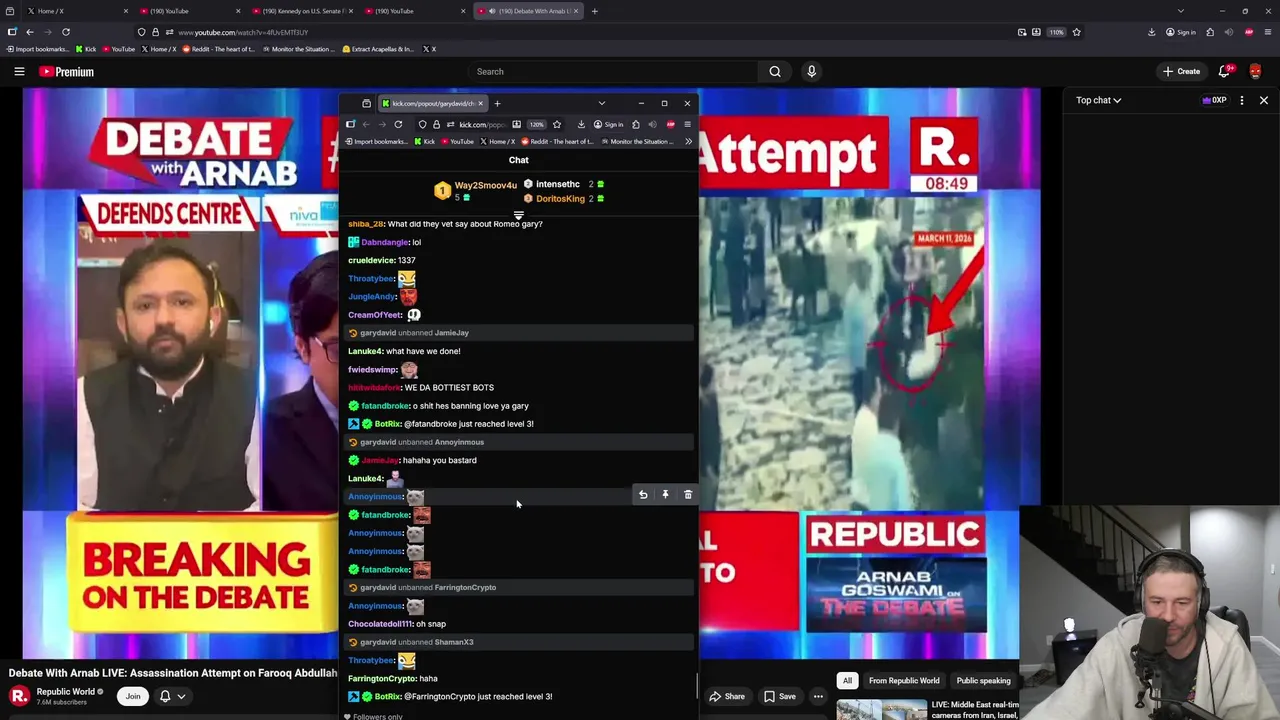The width and height of the screenshot is (1280, 720).
Task: Open the YouTube hamburger guide menu
Action: coord(19,71)
